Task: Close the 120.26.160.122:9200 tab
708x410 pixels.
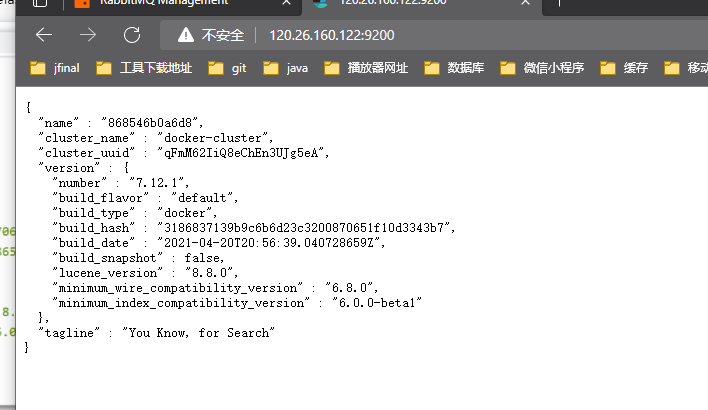Action: coord(525,3)
